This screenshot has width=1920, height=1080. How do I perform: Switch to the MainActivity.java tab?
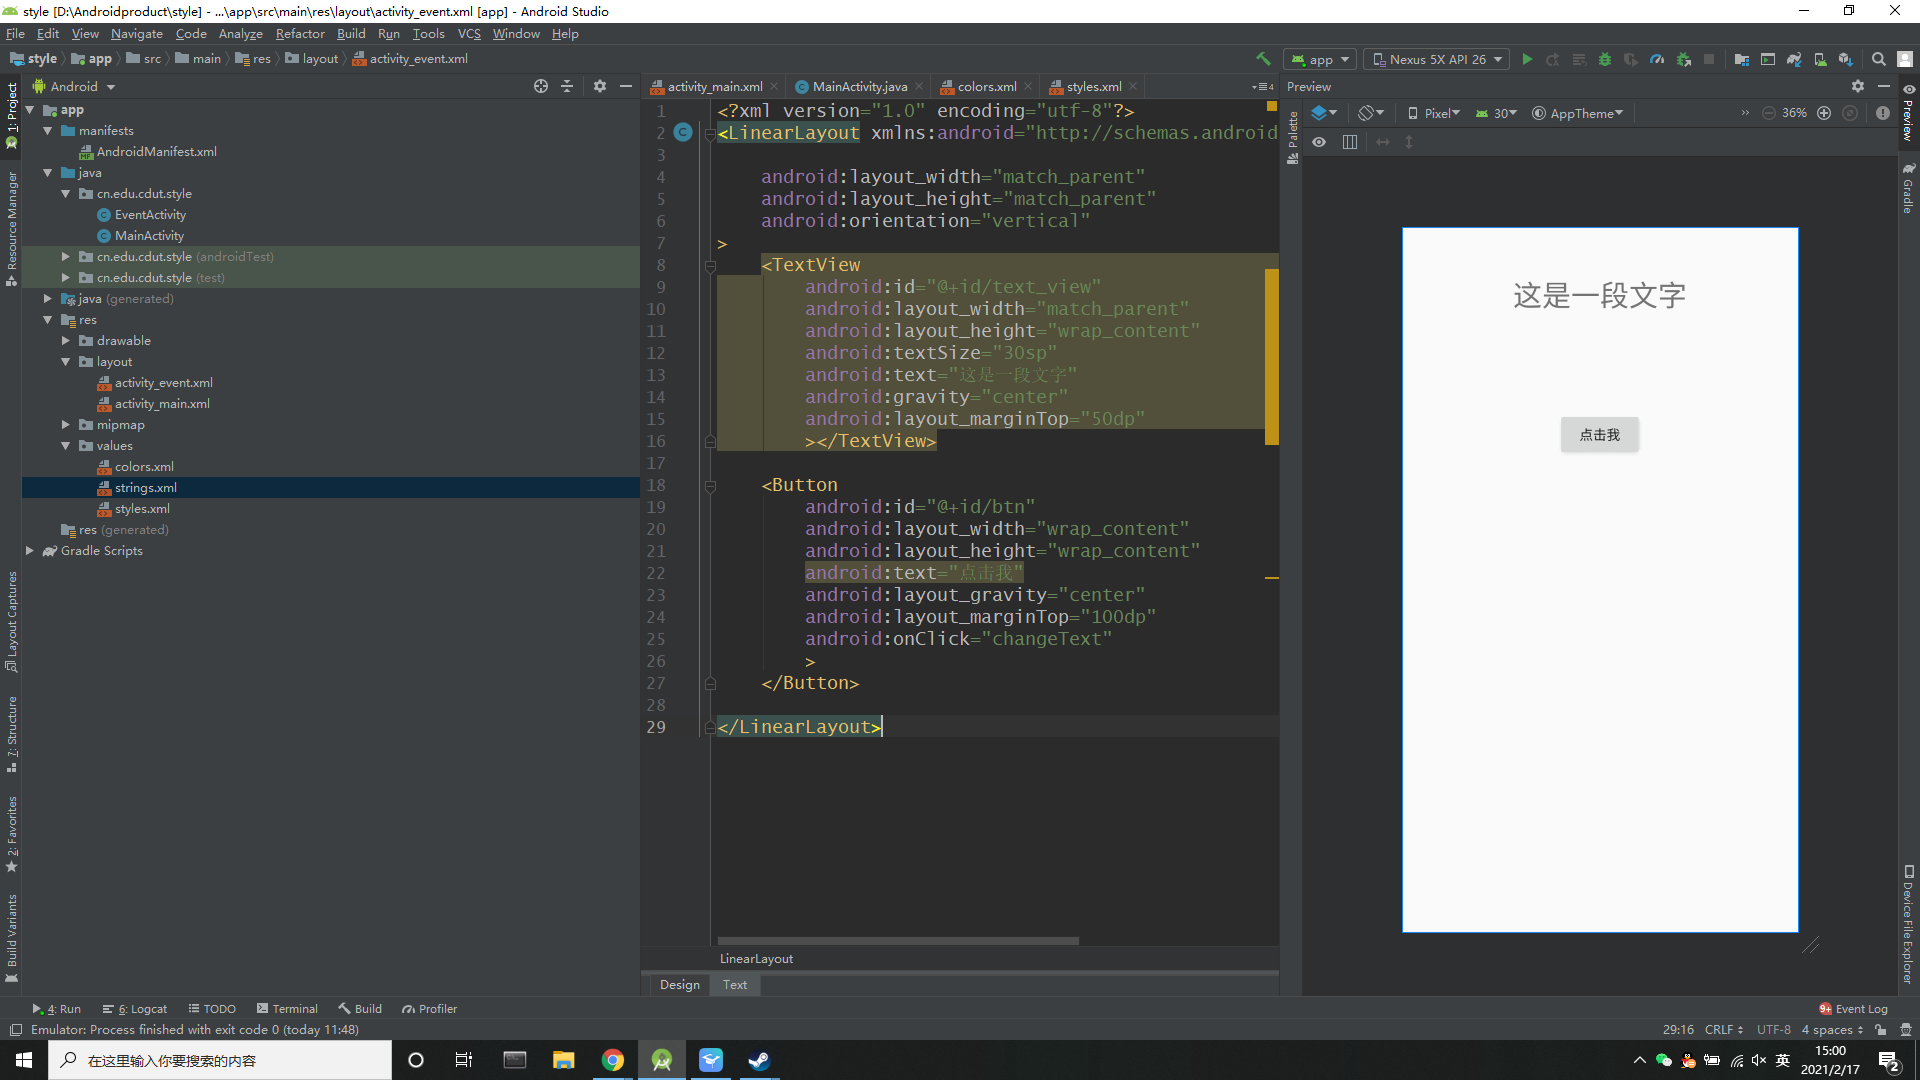tap(859, 87)
